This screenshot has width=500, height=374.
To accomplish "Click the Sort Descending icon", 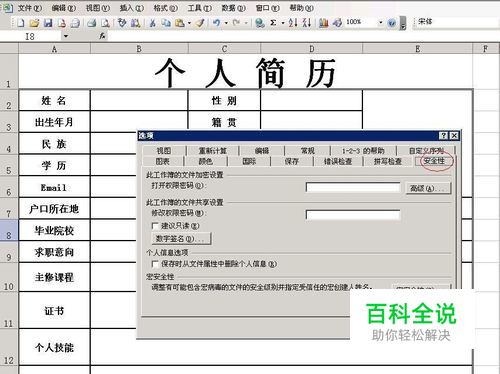I will [x=307, y=23].
